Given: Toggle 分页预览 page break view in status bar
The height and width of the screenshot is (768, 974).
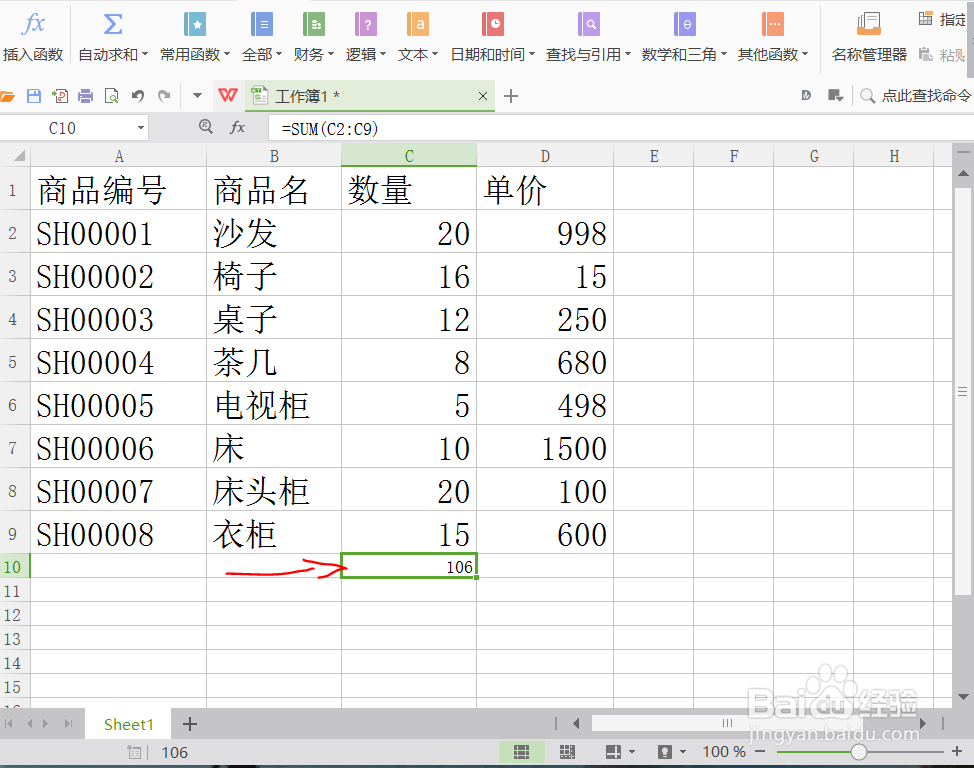Looking at the screenshot, I should [x=567, y=751].
